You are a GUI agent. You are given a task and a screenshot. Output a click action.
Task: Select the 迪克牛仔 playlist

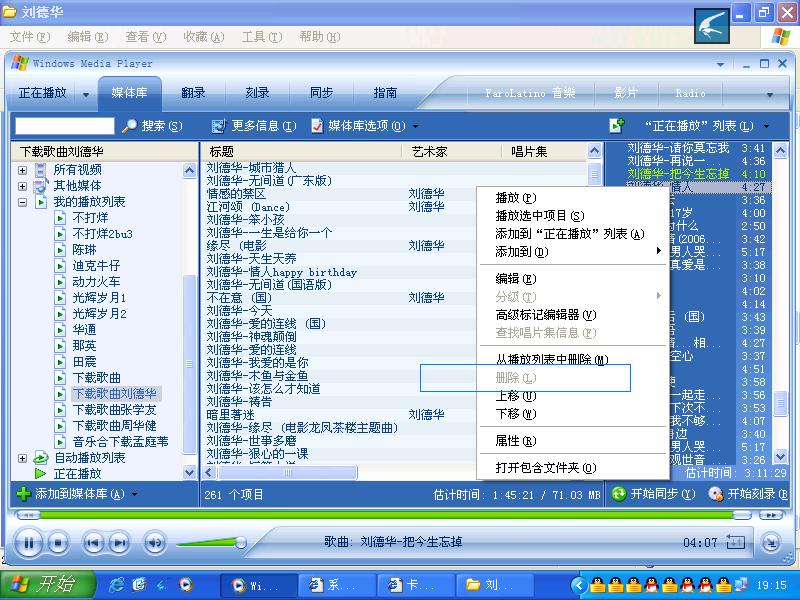pos(96,266)
